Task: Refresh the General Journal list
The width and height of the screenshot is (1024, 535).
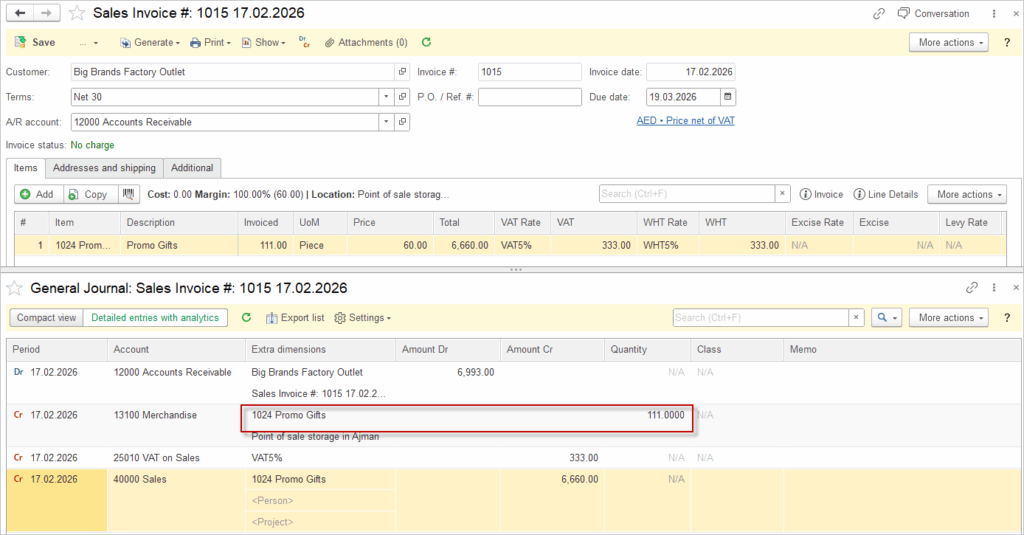Action: tap(246, 318)
